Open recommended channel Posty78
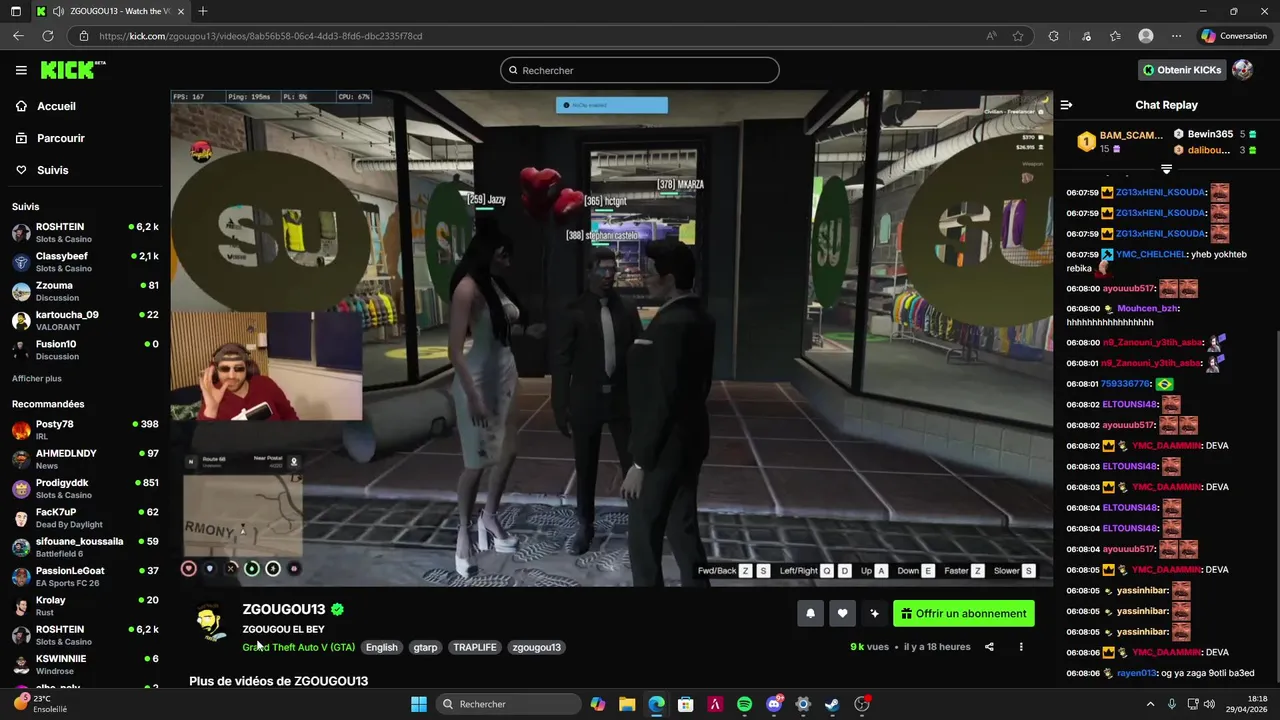 pos(85,430)
